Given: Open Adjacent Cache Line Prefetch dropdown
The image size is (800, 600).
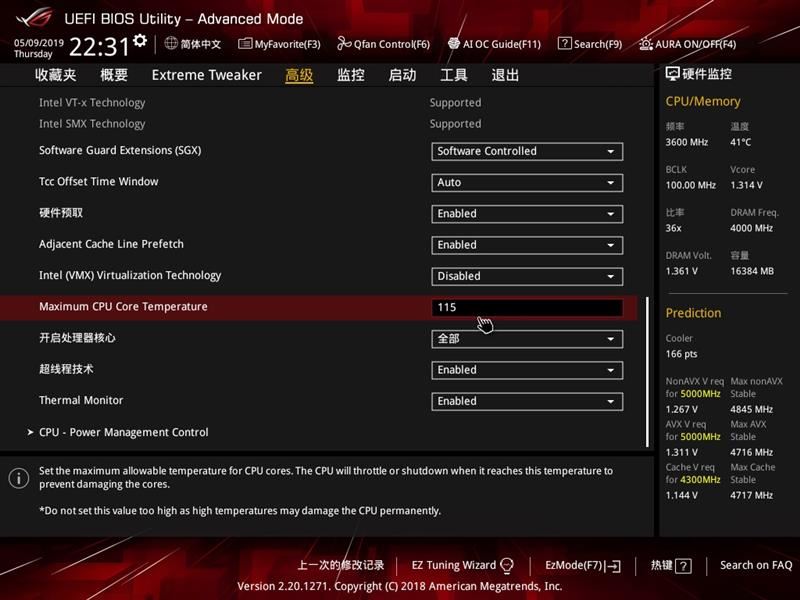Looking at the screenshot, I should click(527, 245).
